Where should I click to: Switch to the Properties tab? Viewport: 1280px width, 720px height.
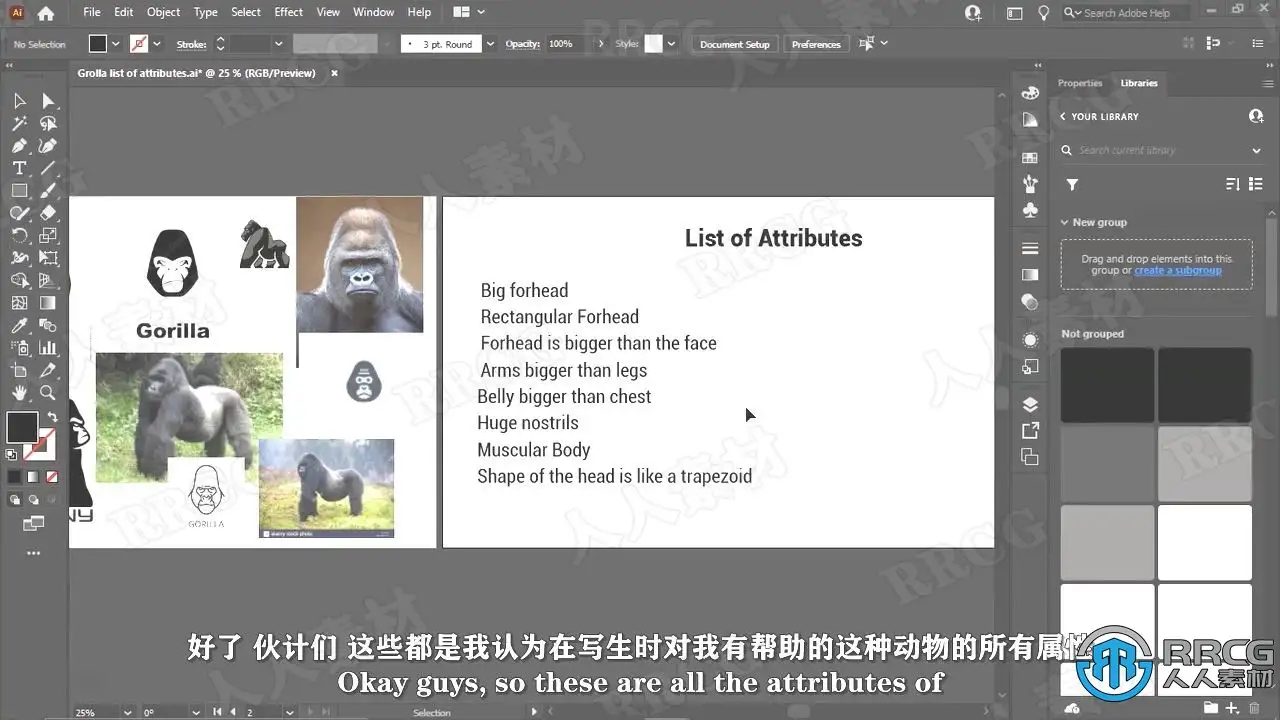pyautogui.click(x=1080, y=83)
